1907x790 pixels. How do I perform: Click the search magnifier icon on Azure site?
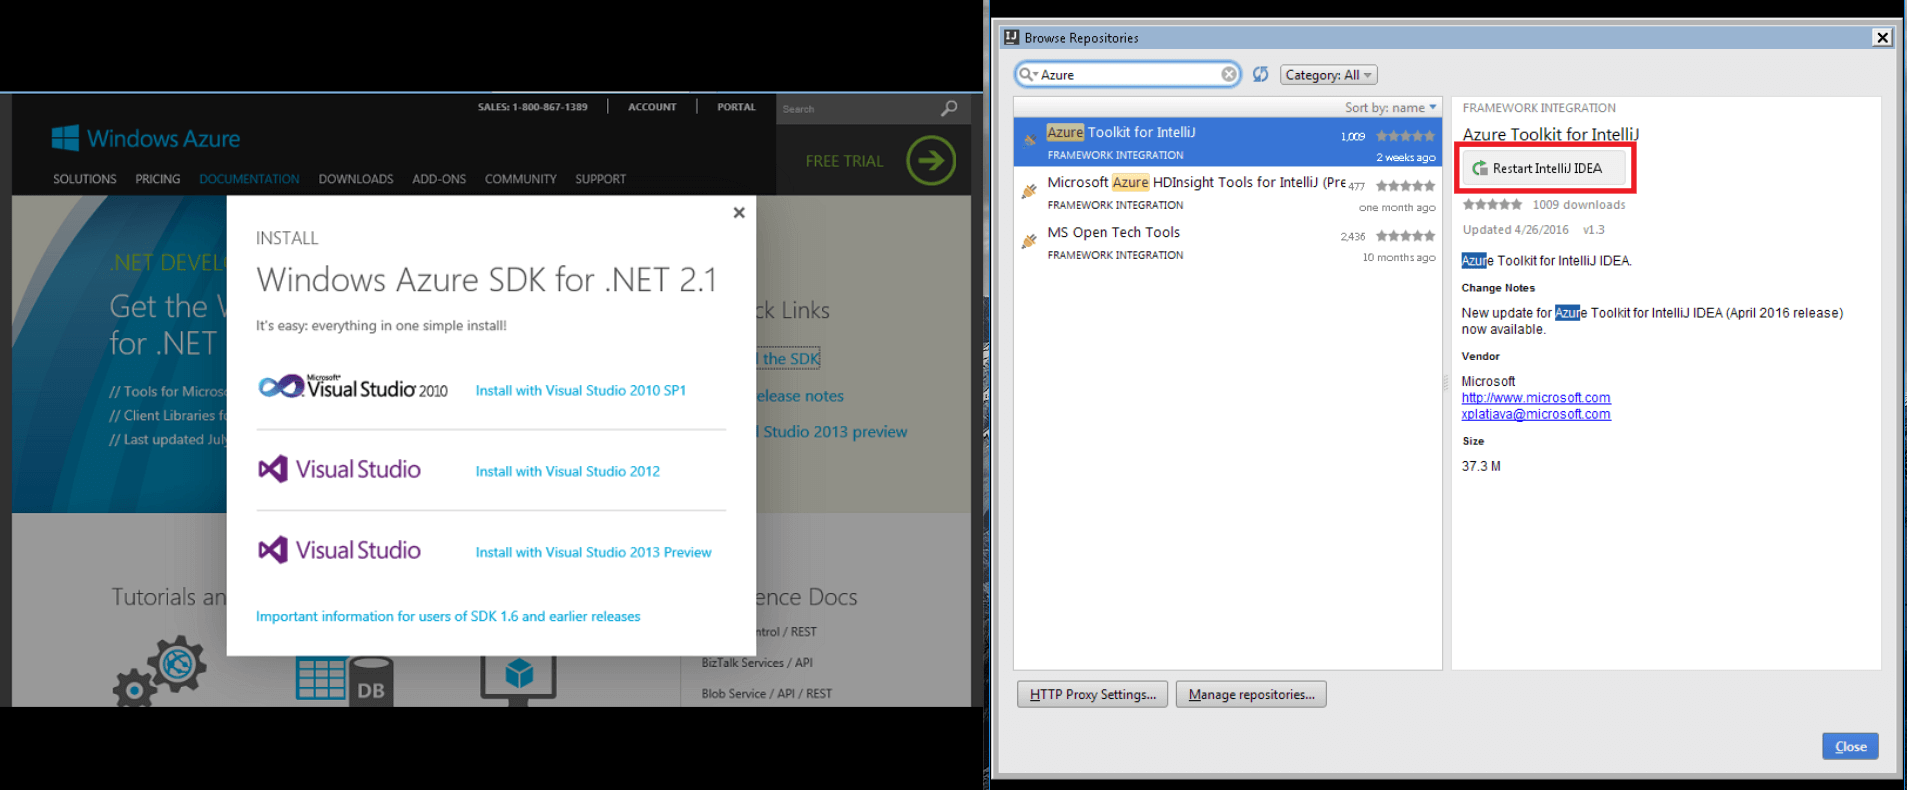coord(949,108)
